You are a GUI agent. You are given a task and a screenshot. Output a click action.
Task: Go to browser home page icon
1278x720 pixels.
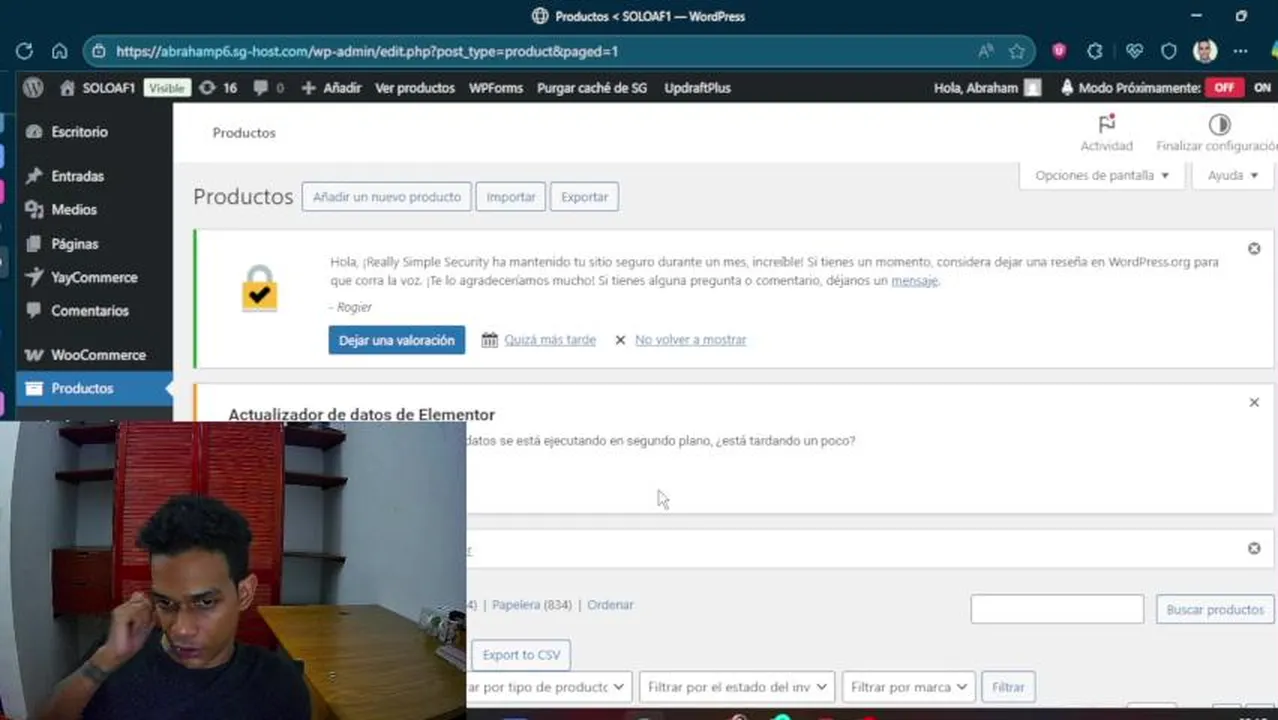pyautogui.click(x=60, y=51)
